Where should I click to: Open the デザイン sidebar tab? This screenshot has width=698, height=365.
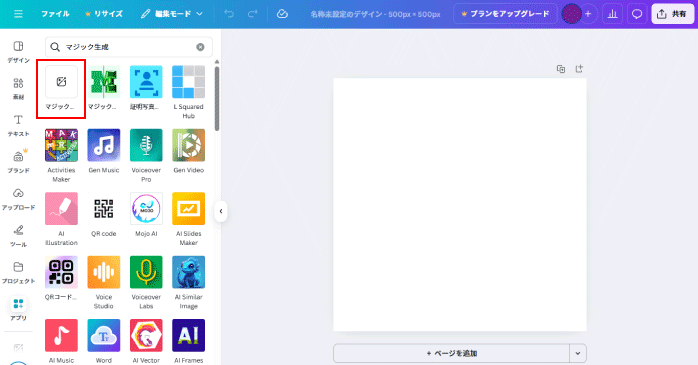18,52
